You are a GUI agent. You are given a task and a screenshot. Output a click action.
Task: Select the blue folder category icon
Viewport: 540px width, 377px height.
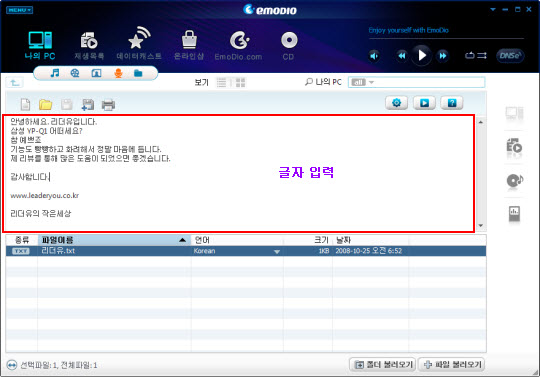(138, 73)
